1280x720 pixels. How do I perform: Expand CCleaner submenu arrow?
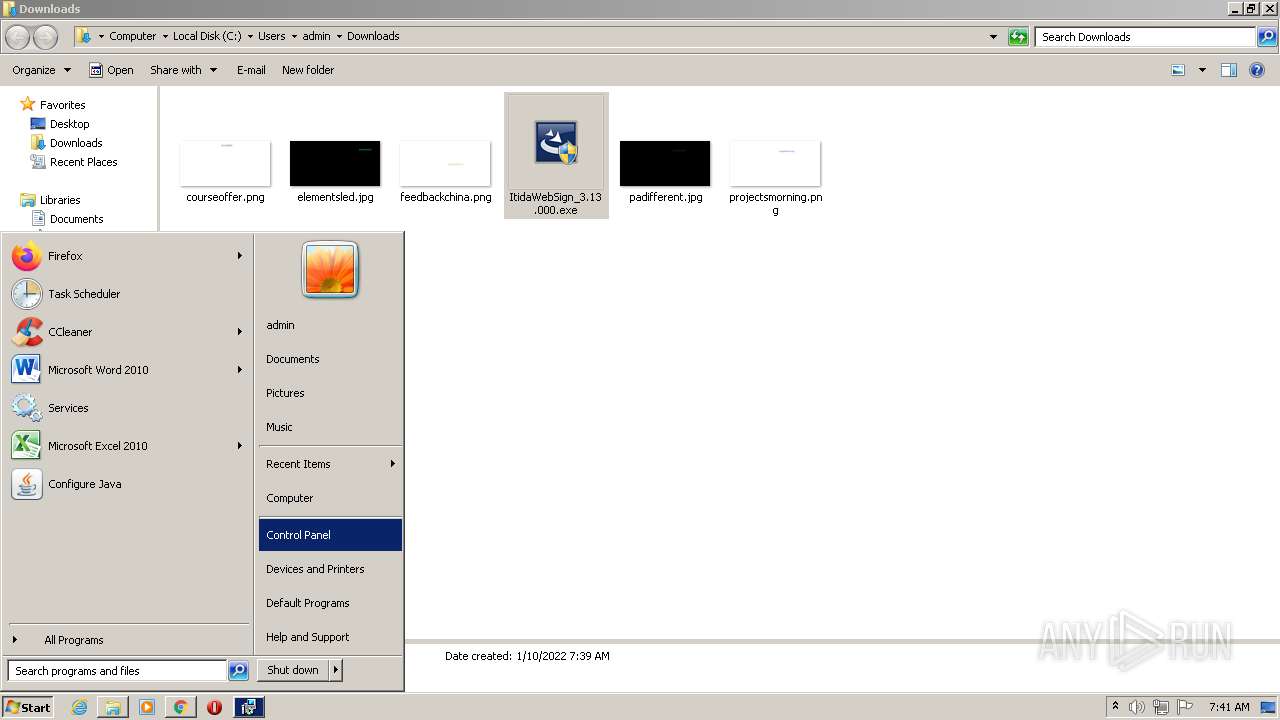click(x=240, y=332)
